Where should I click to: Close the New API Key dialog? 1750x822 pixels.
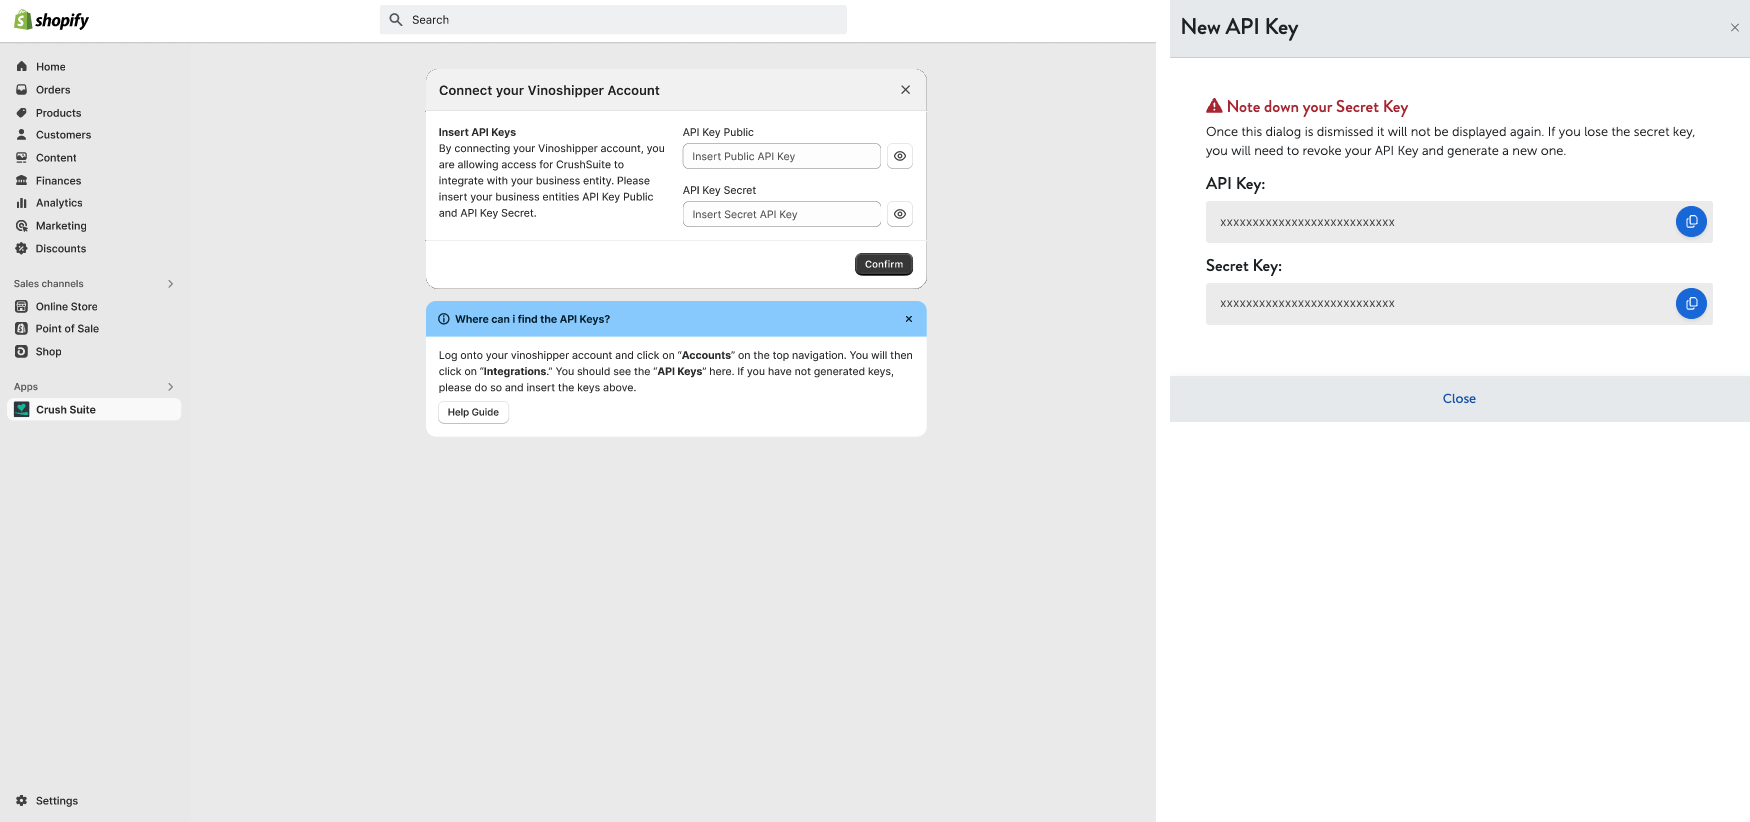pos(1459,399)
